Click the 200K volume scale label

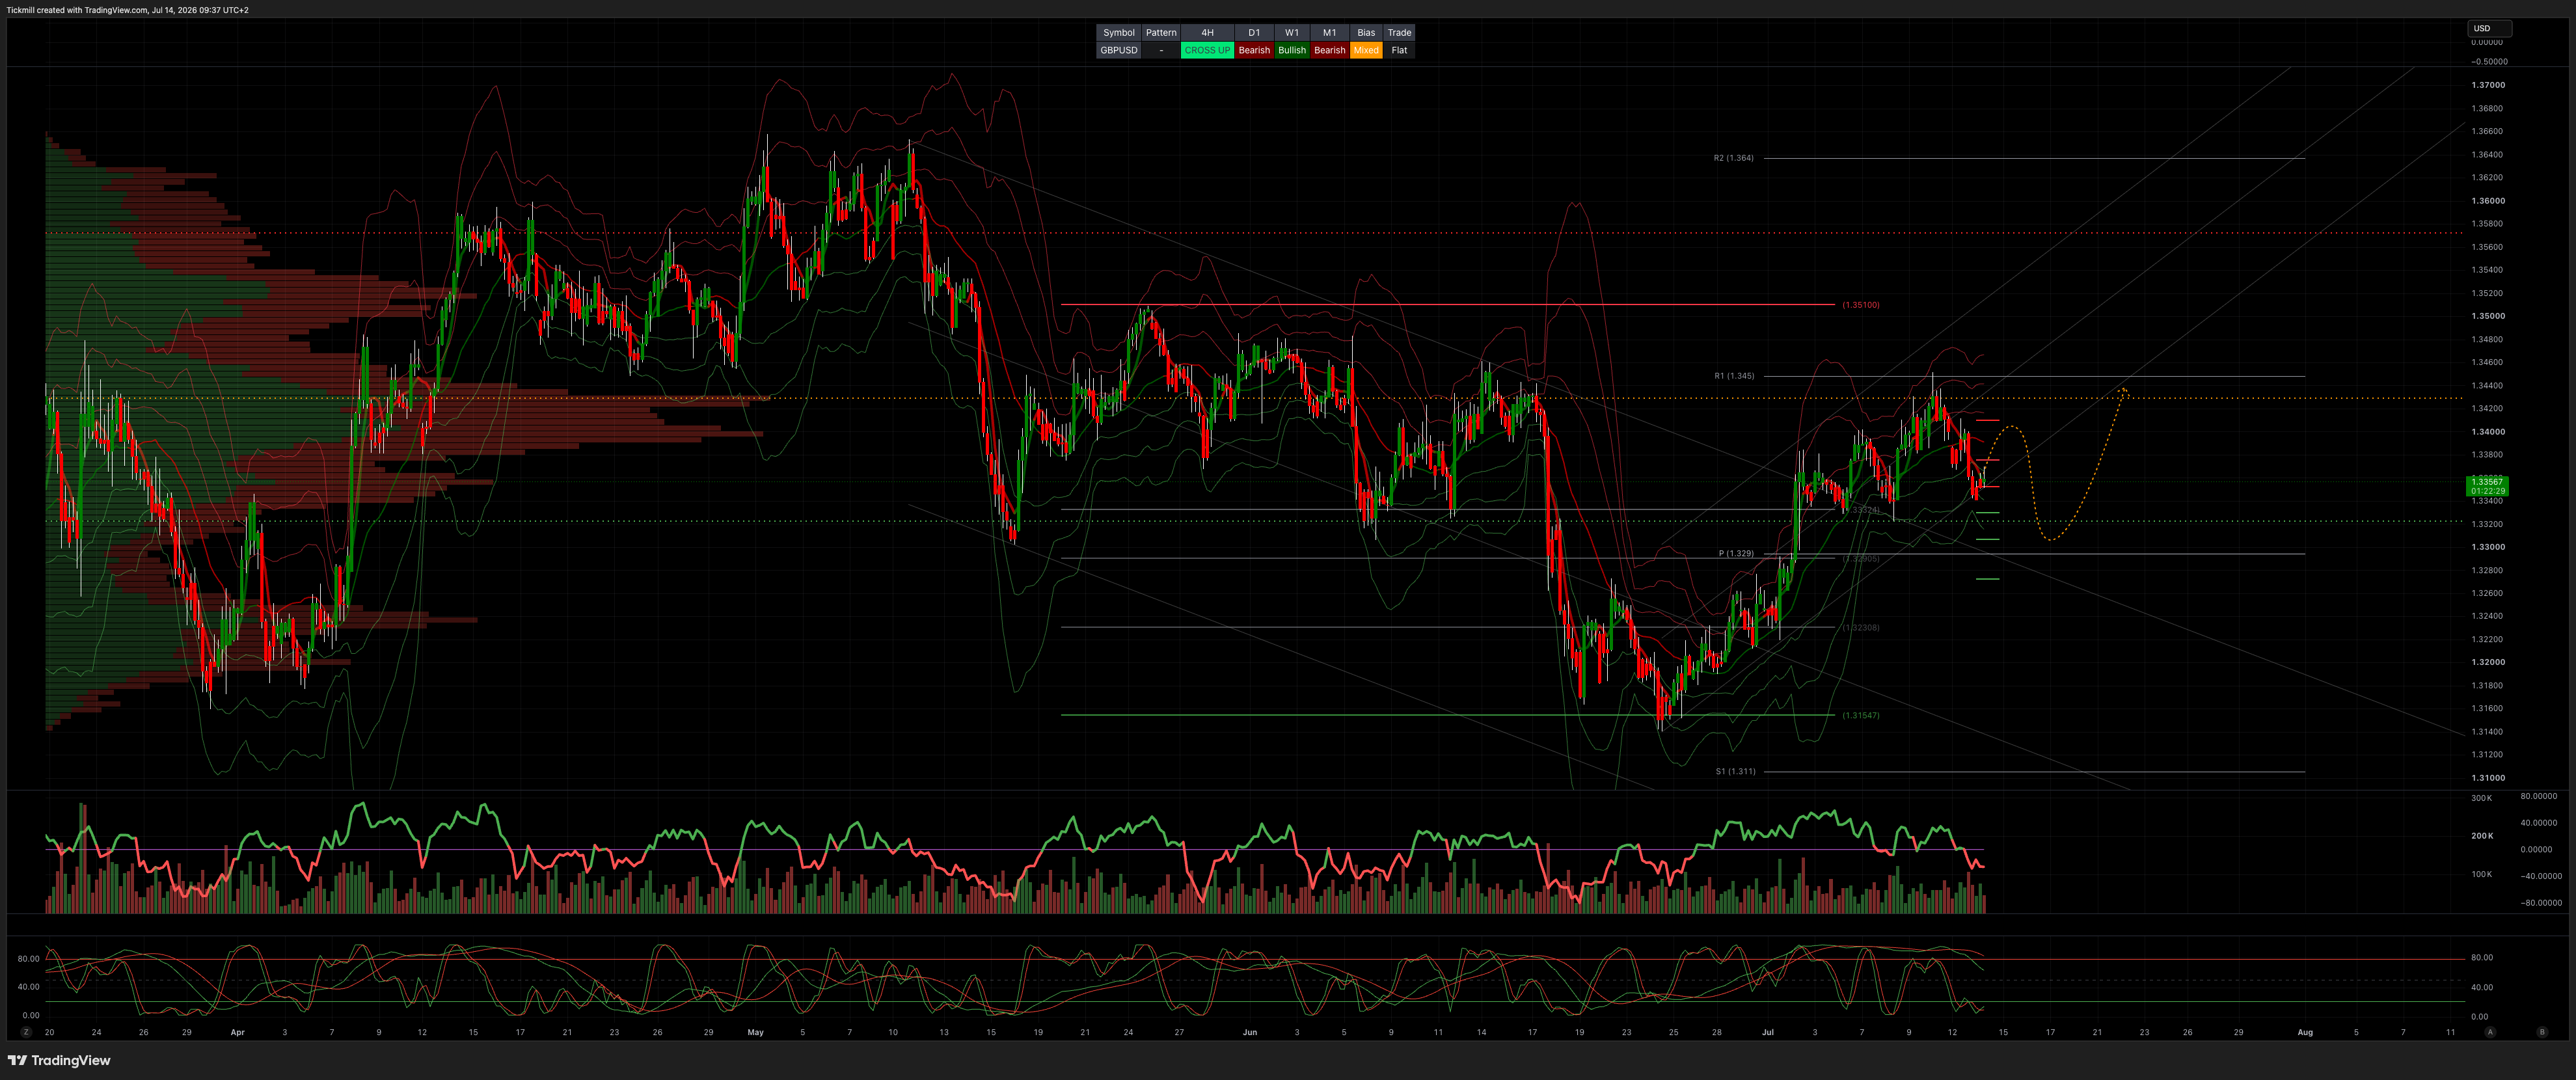(2481, 836)
